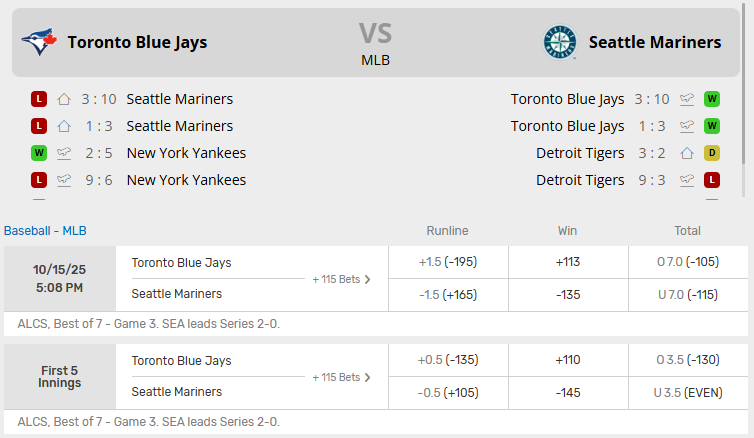Image resolution: width=754 pixels, height=438 pixels.
Task: Select Mariners -1.5 (+165) runline odds
Action: 447,295
